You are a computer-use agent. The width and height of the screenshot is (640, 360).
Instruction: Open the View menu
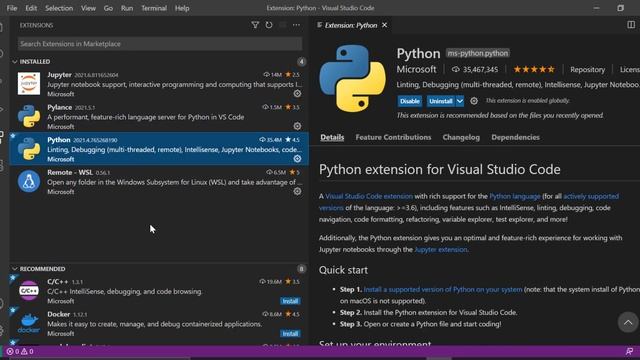click(88, 8)
